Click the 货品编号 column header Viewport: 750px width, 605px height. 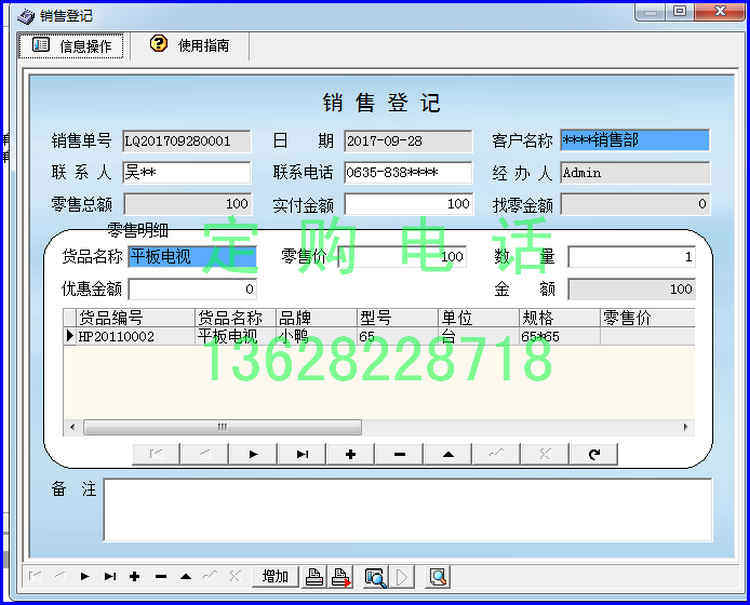click(x=135, y=318)
